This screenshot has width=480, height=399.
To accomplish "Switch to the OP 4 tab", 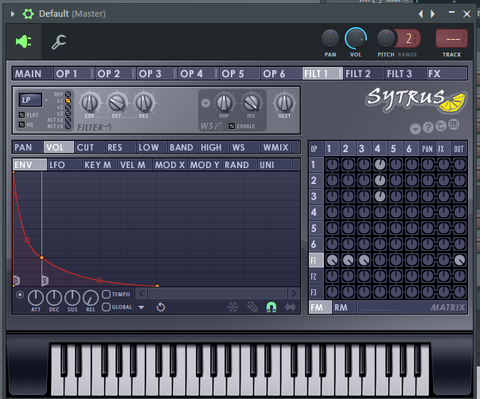I will click(x=197, y=73).
